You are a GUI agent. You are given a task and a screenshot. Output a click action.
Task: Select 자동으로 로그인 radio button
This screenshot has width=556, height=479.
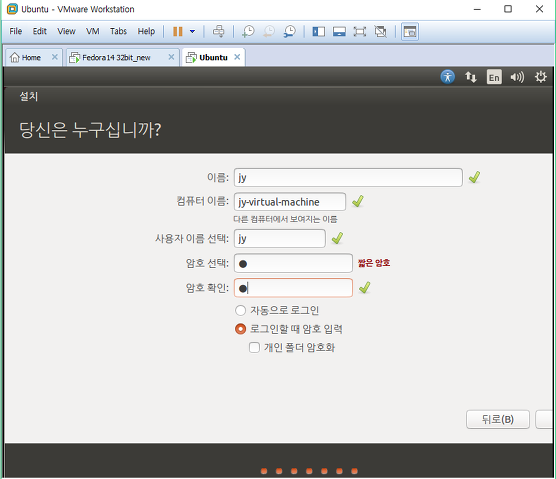point(240,311)
